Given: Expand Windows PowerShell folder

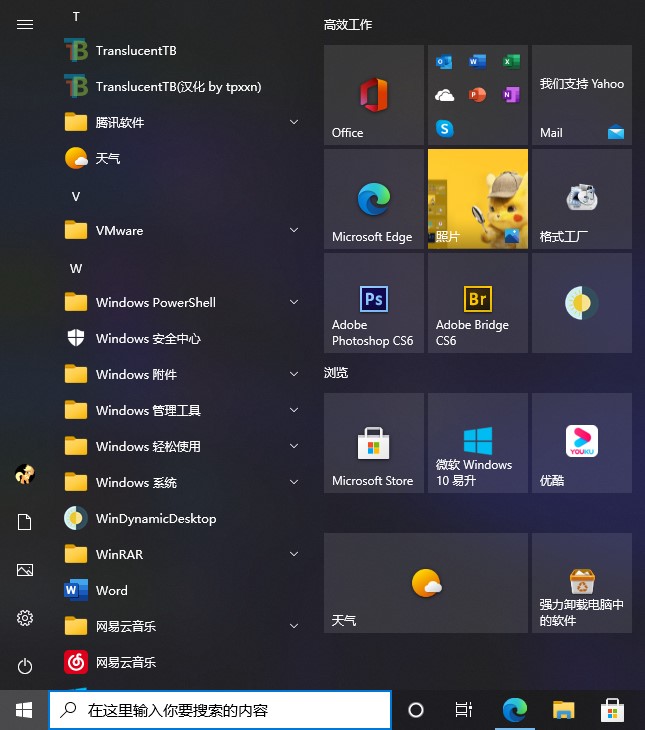Looking at the screenshot, I should [183, 303].
